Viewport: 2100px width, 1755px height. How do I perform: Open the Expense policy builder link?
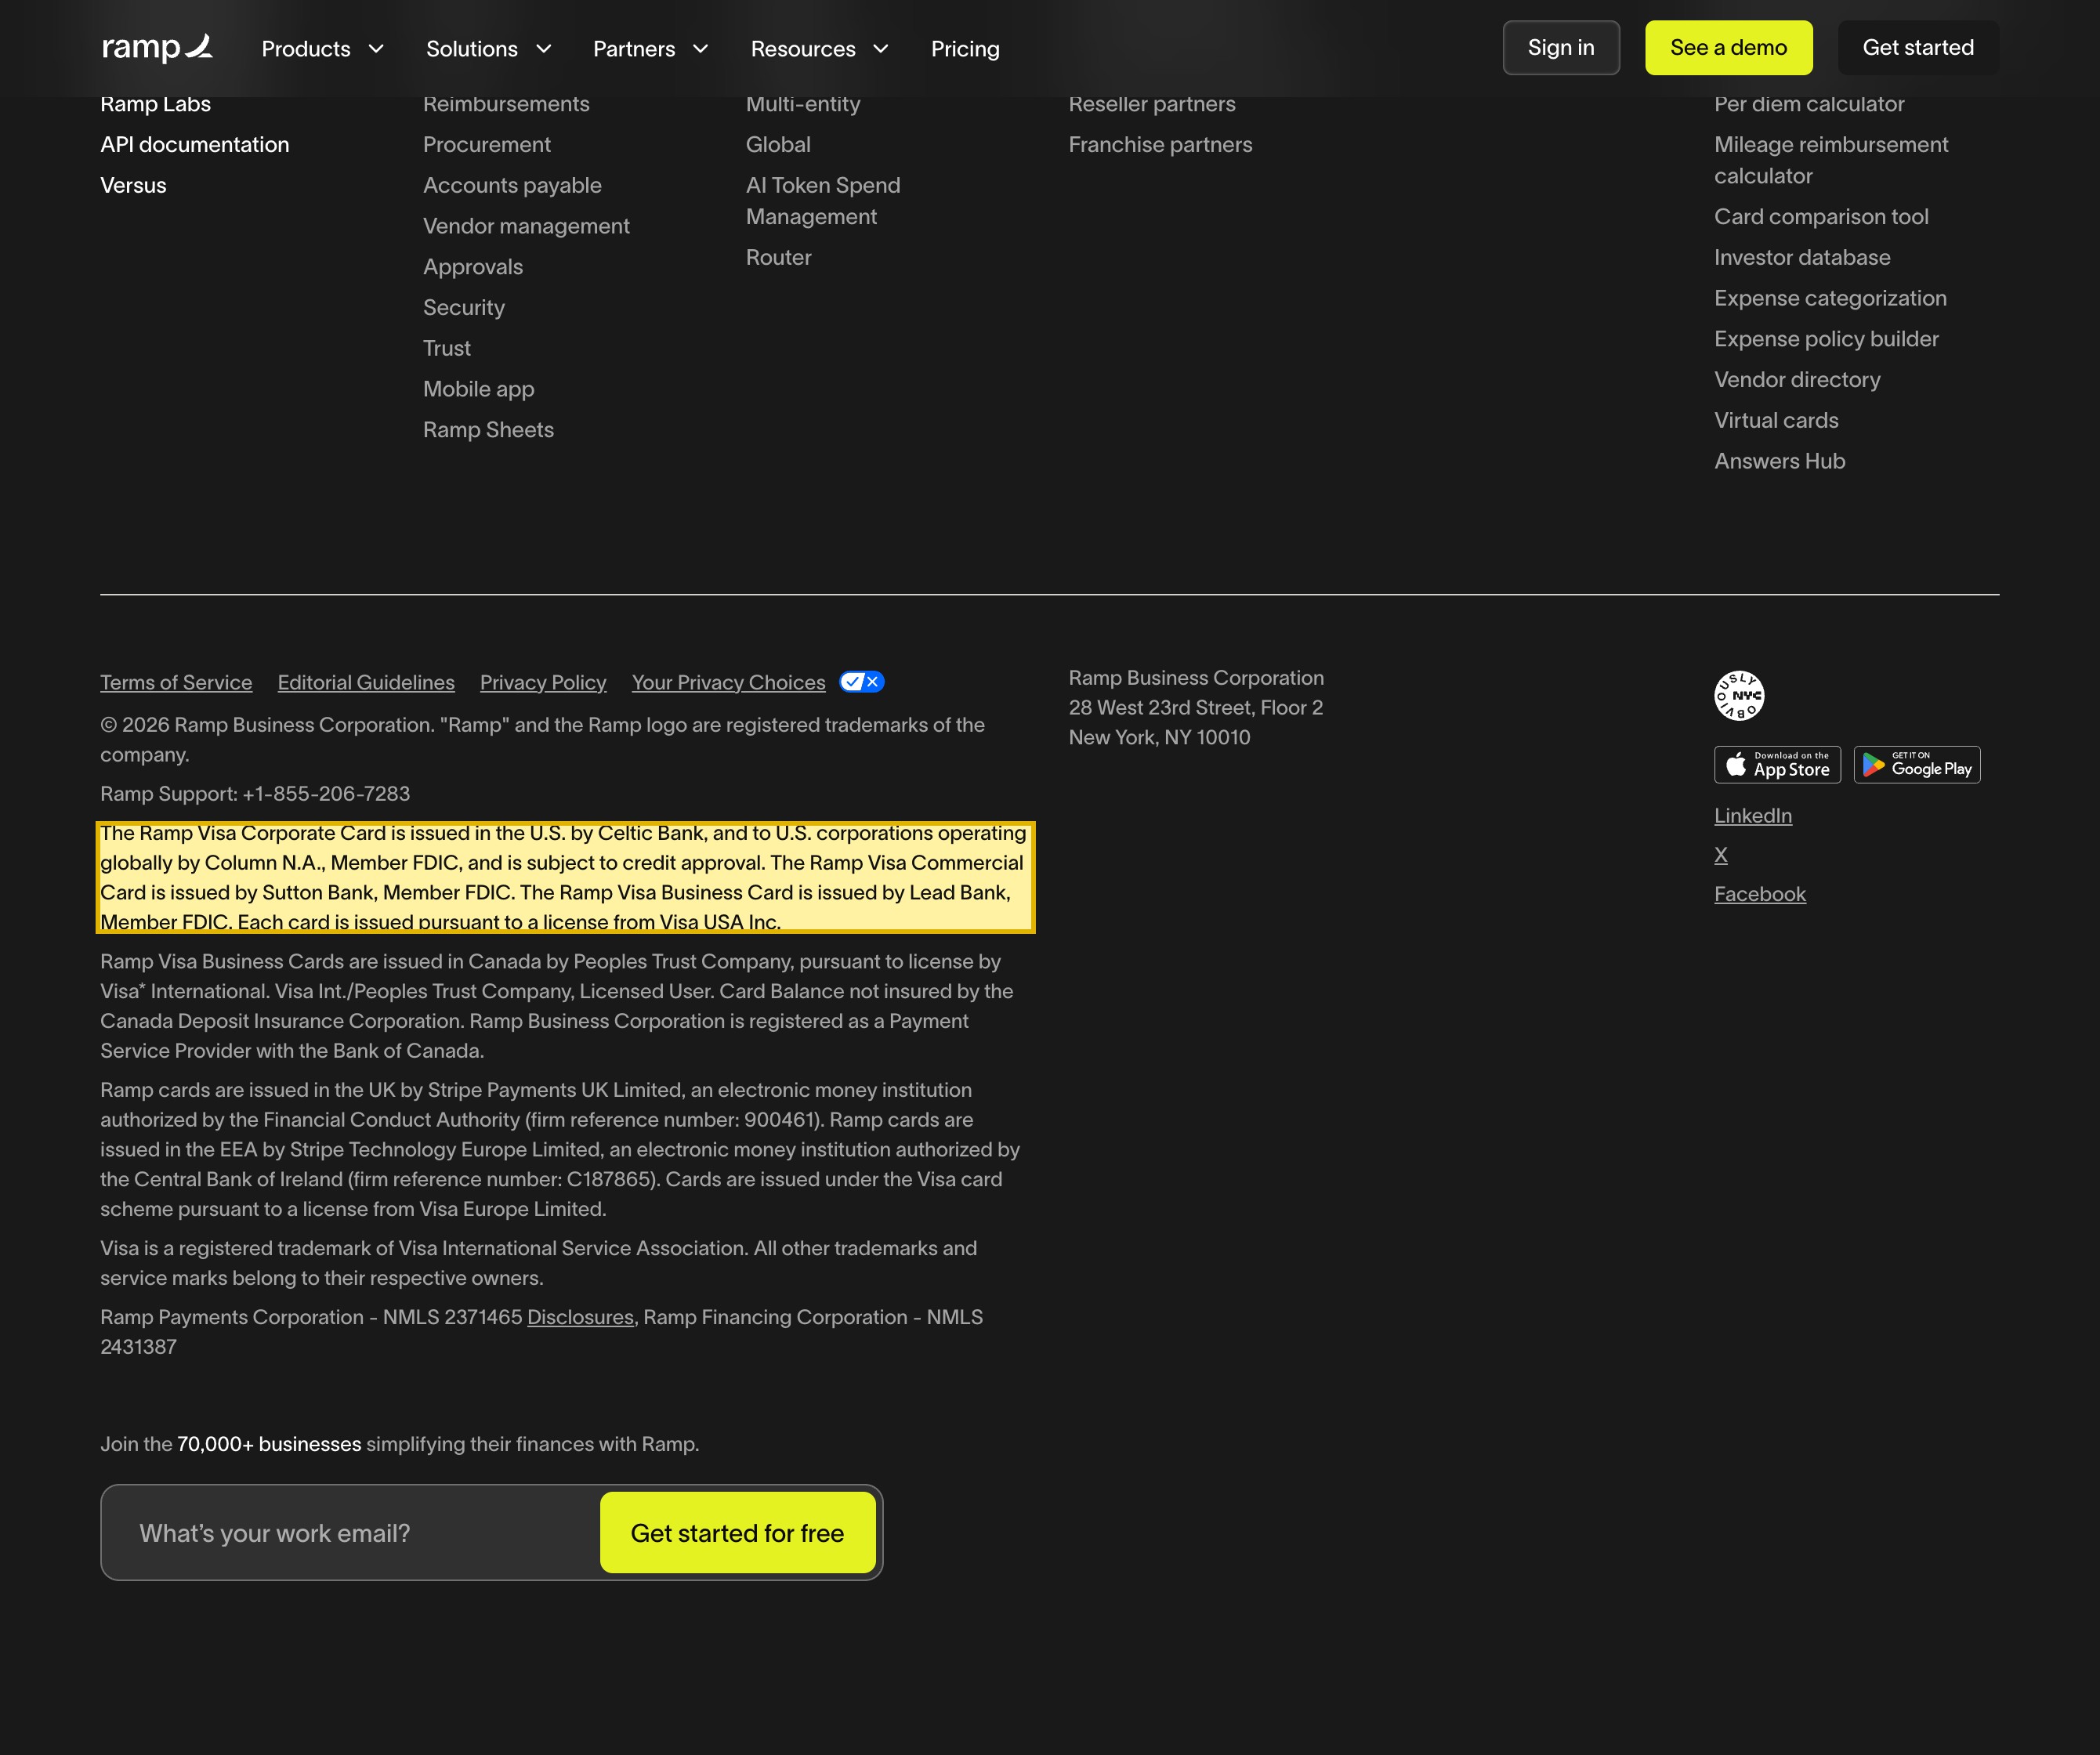coord(1826,339)
